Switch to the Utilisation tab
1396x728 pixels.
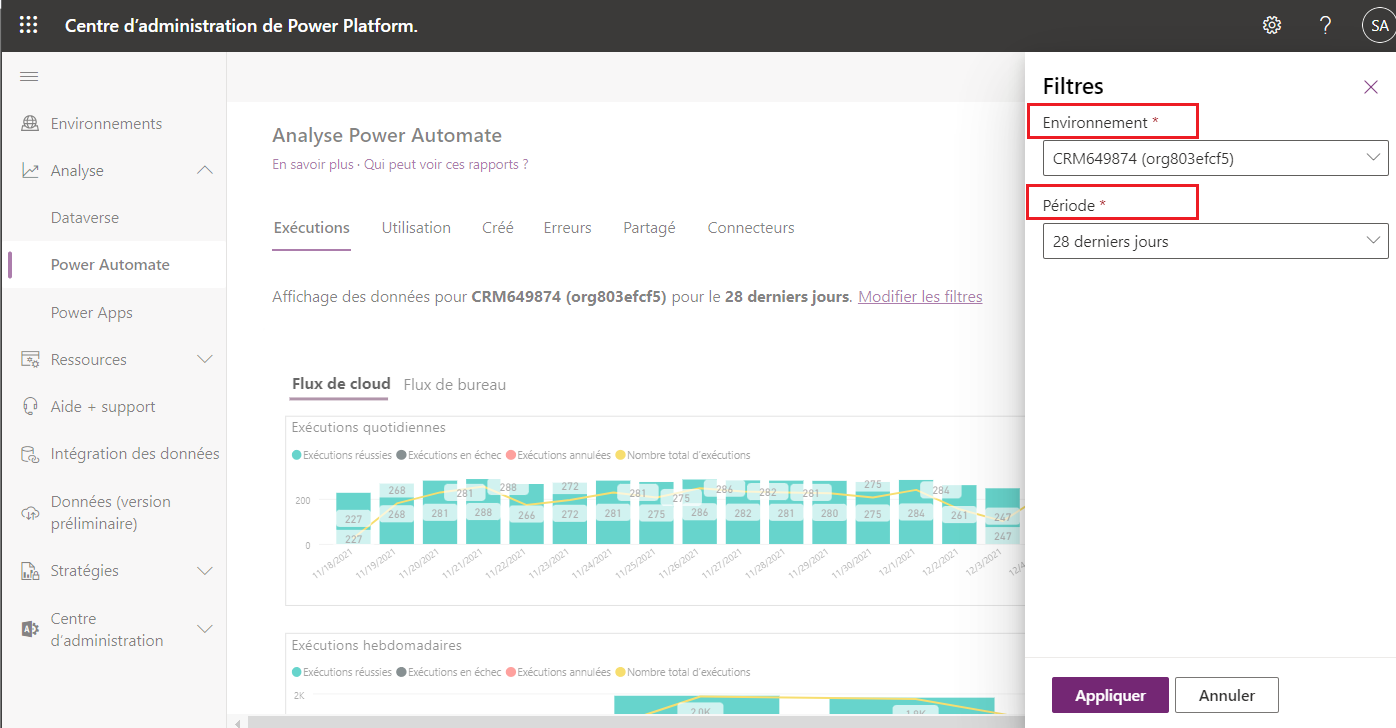pyautogui.click(x=416, y=228)
